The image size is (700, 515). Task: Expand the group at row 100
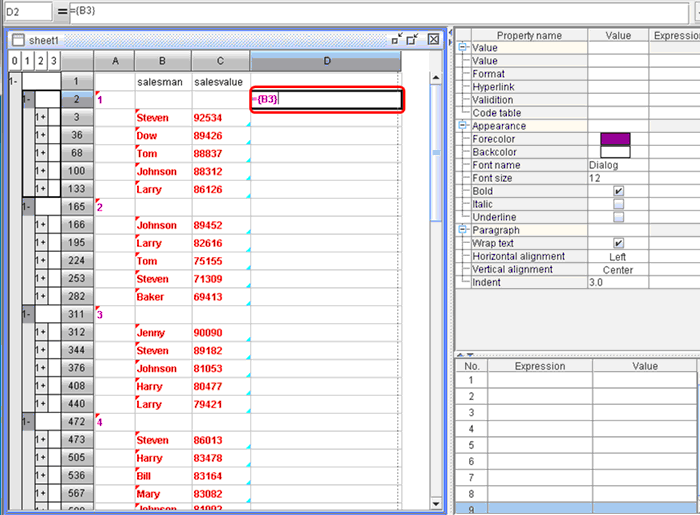(41, 170)
